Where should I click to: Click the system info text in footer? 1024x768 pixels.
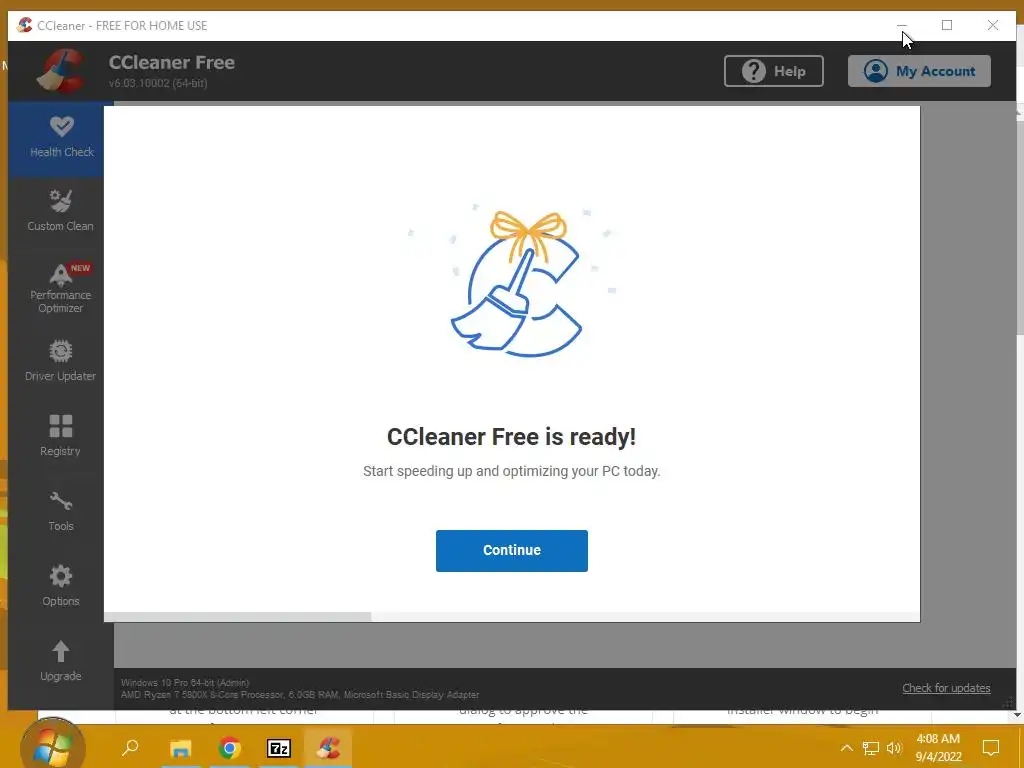(x=300, y=688)
